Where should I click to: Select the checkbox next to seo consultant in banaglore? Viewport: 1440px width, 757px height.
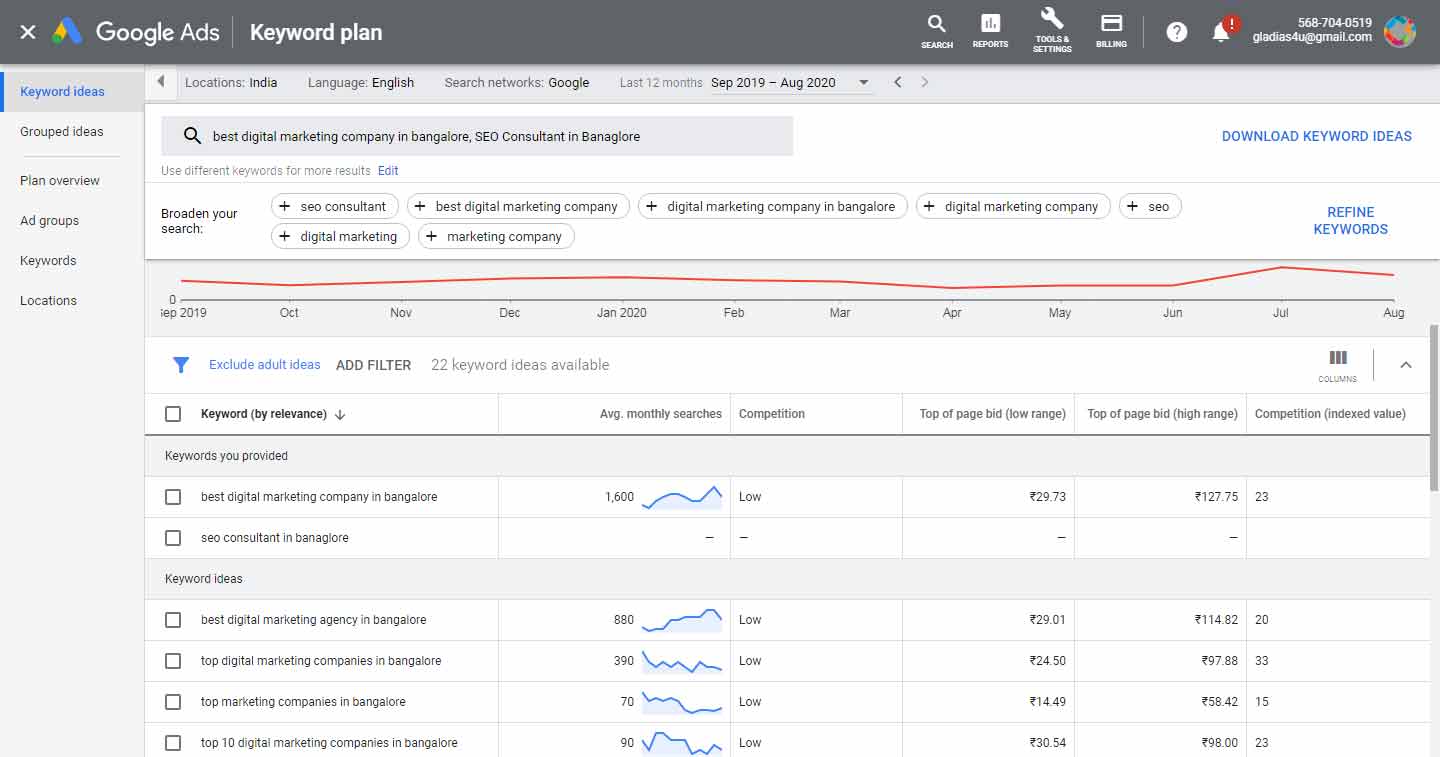click(172, 537)
